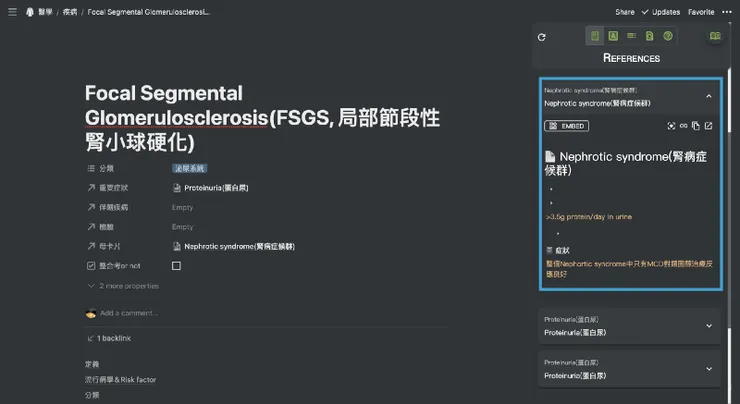Image resolution: width=740 pixels, height=404 pixels.
Task: Toggle the 整合考or not checkbox
Action: (x=176, y=266)
